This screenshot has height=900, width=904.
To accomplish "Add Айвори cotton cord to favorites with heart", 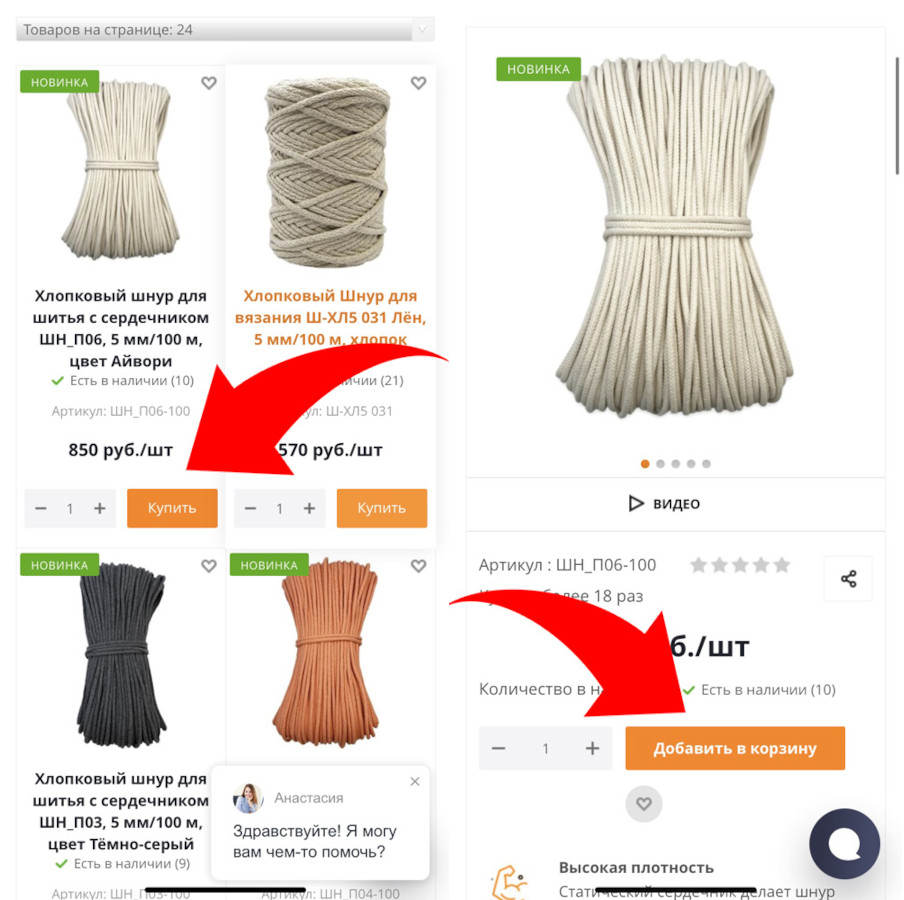I will 209,83.
